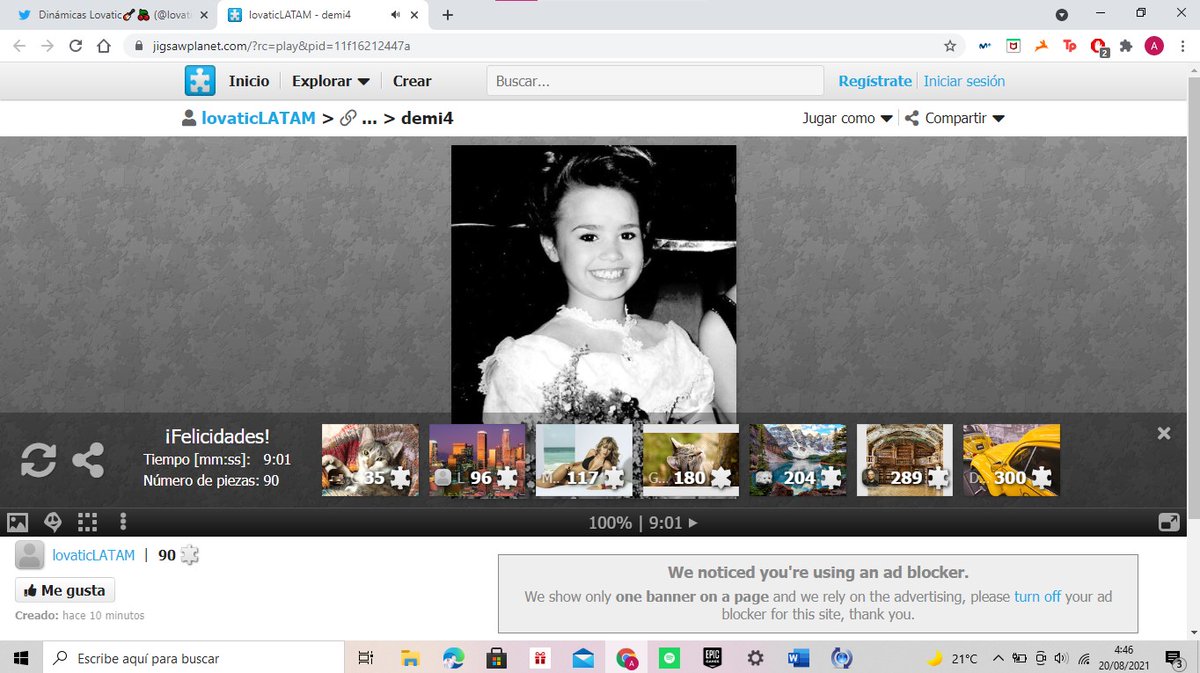
Task: Click the link chain icon in the breadcrumb
Action: [348, 118]
